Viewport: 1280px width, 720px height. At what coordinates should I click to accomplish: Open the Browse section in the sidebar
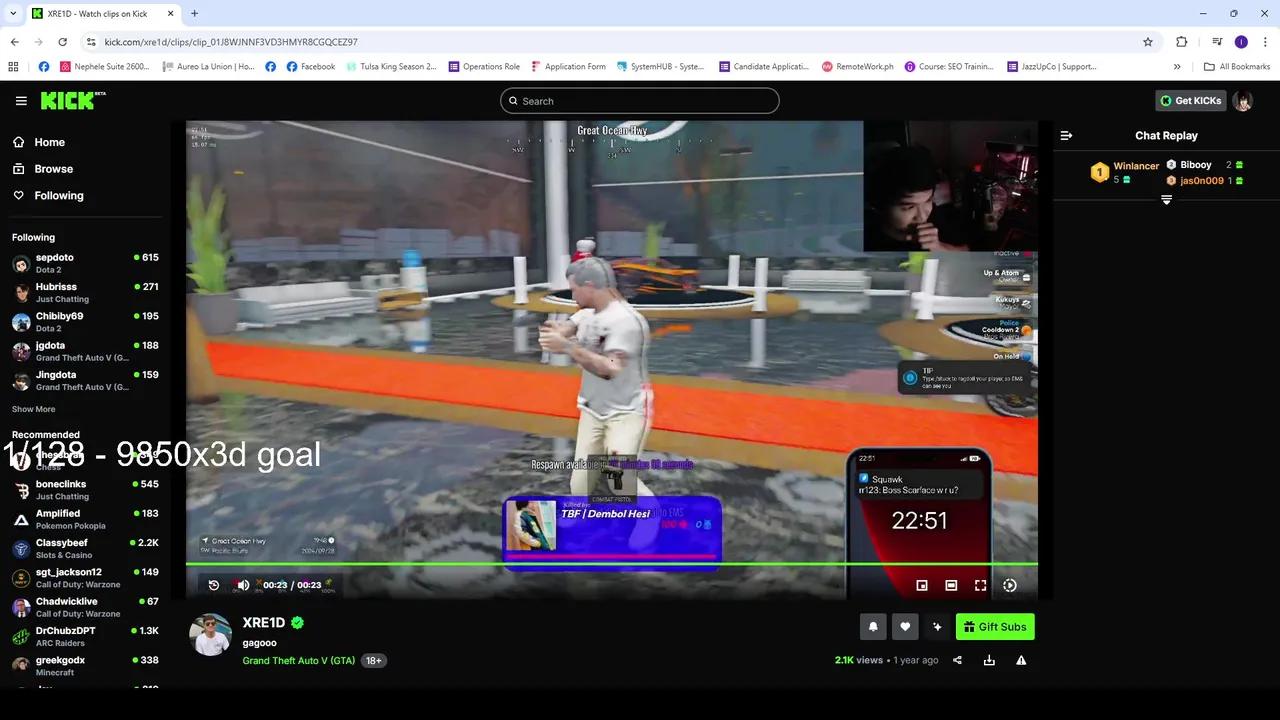click(x=52, y=168)
